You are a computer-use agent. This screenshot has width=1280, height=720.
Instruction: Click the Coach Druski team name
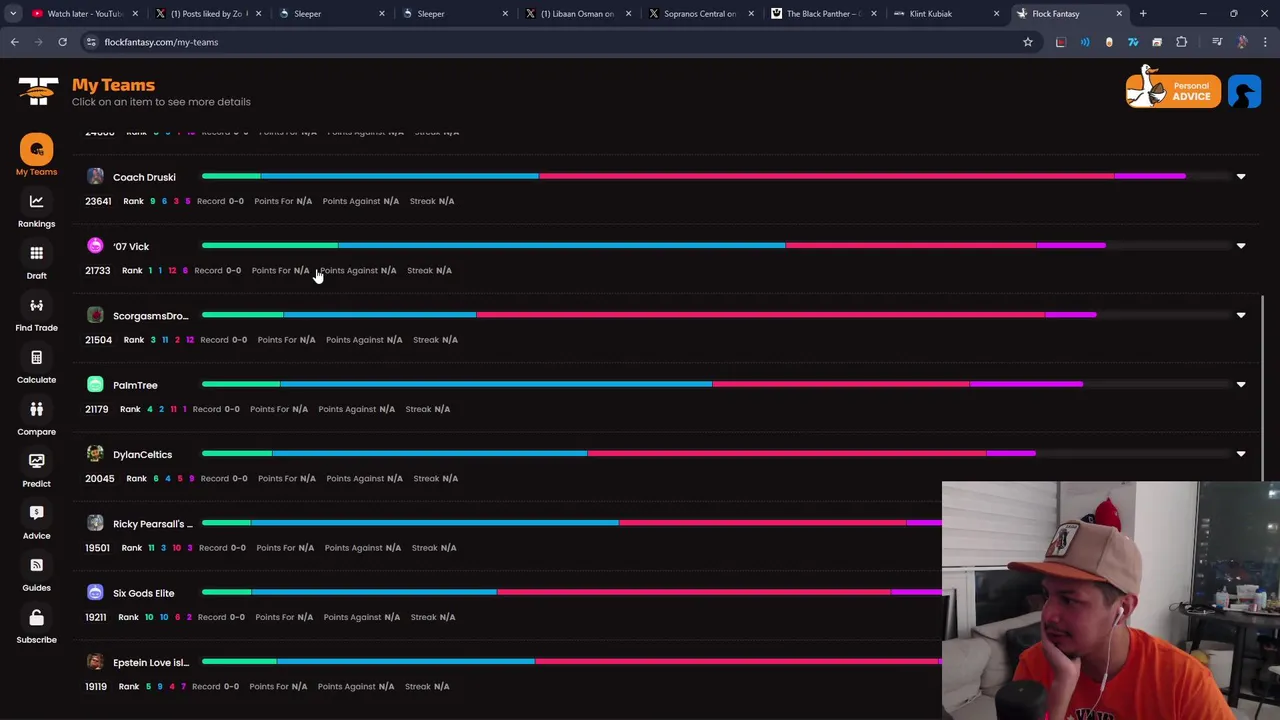tap(144, 177)
